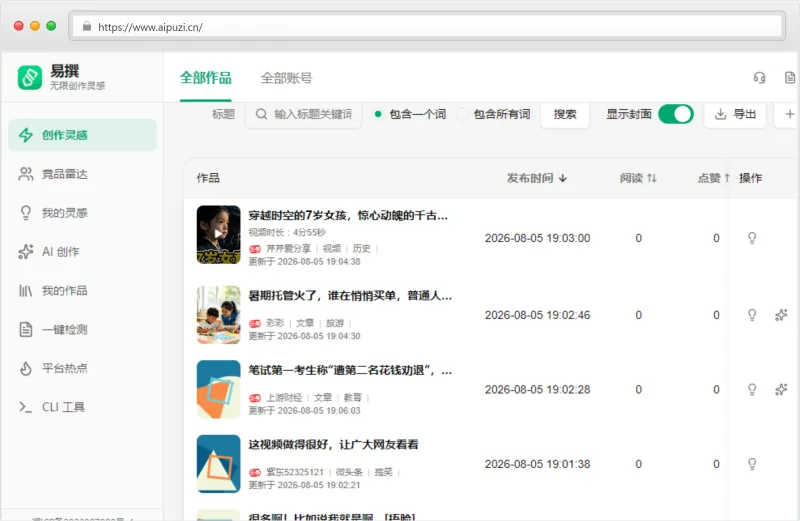Click lightbulb icon for 笔试第一考生称 row
This screenshot has width=800, height=521.
click(x=752, y=389)
